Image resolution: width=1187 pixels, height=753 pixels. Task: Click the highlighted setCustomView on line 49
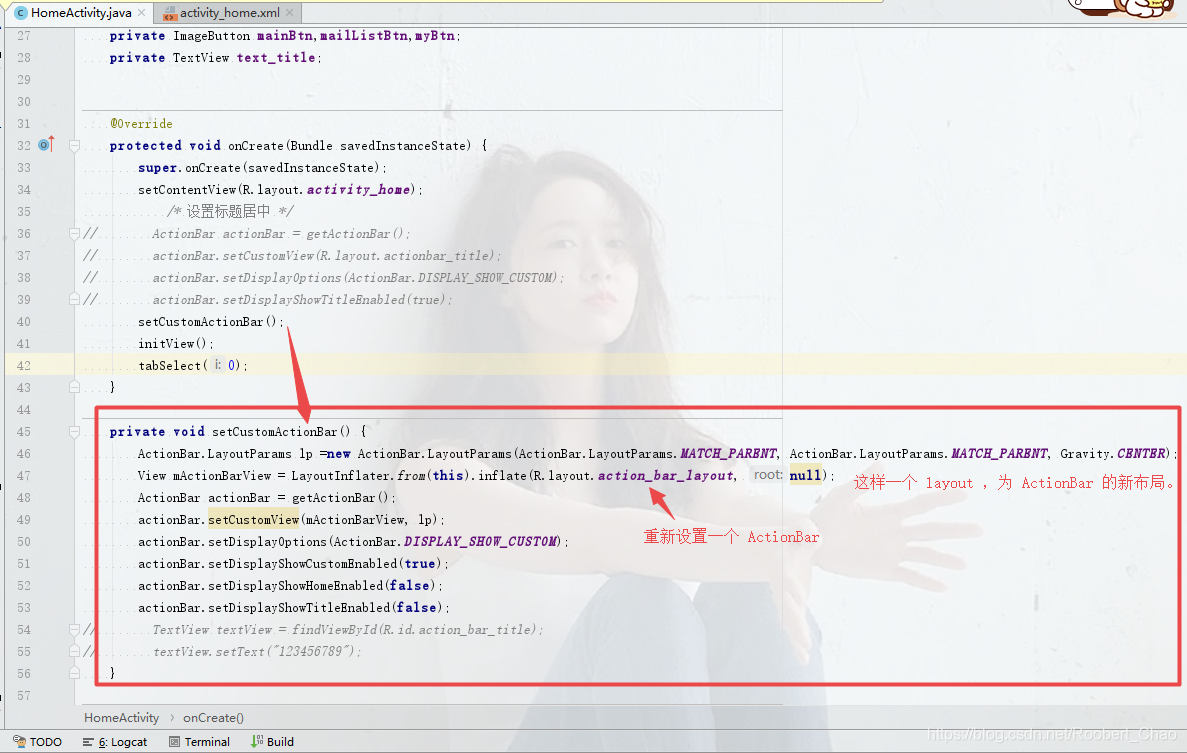[x=254, y=519]
